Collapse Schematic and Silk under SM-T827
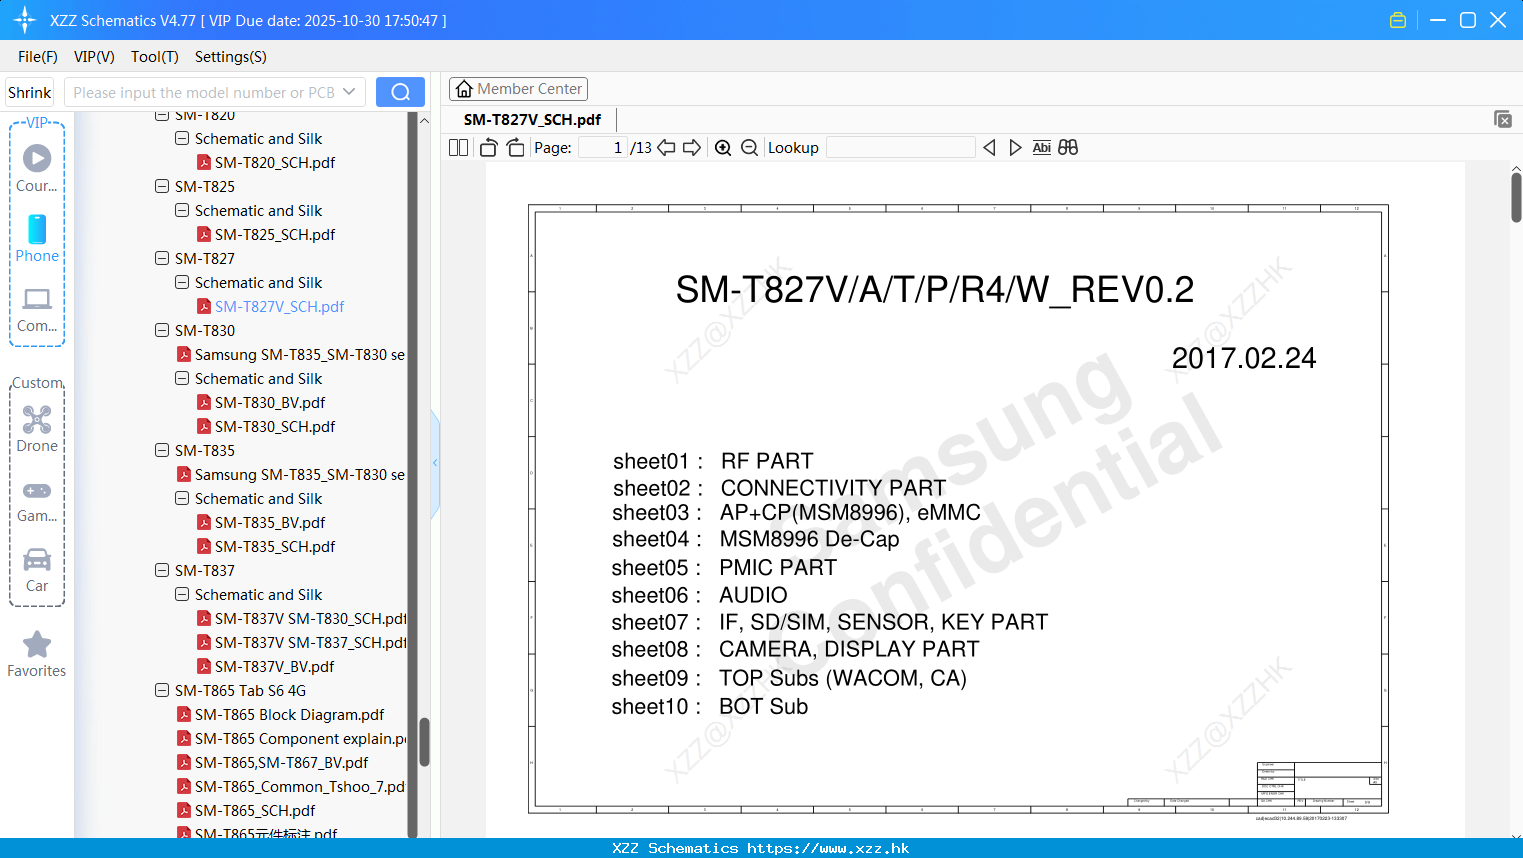Viewport: 1523px width, 858px height. coord(182,282)
